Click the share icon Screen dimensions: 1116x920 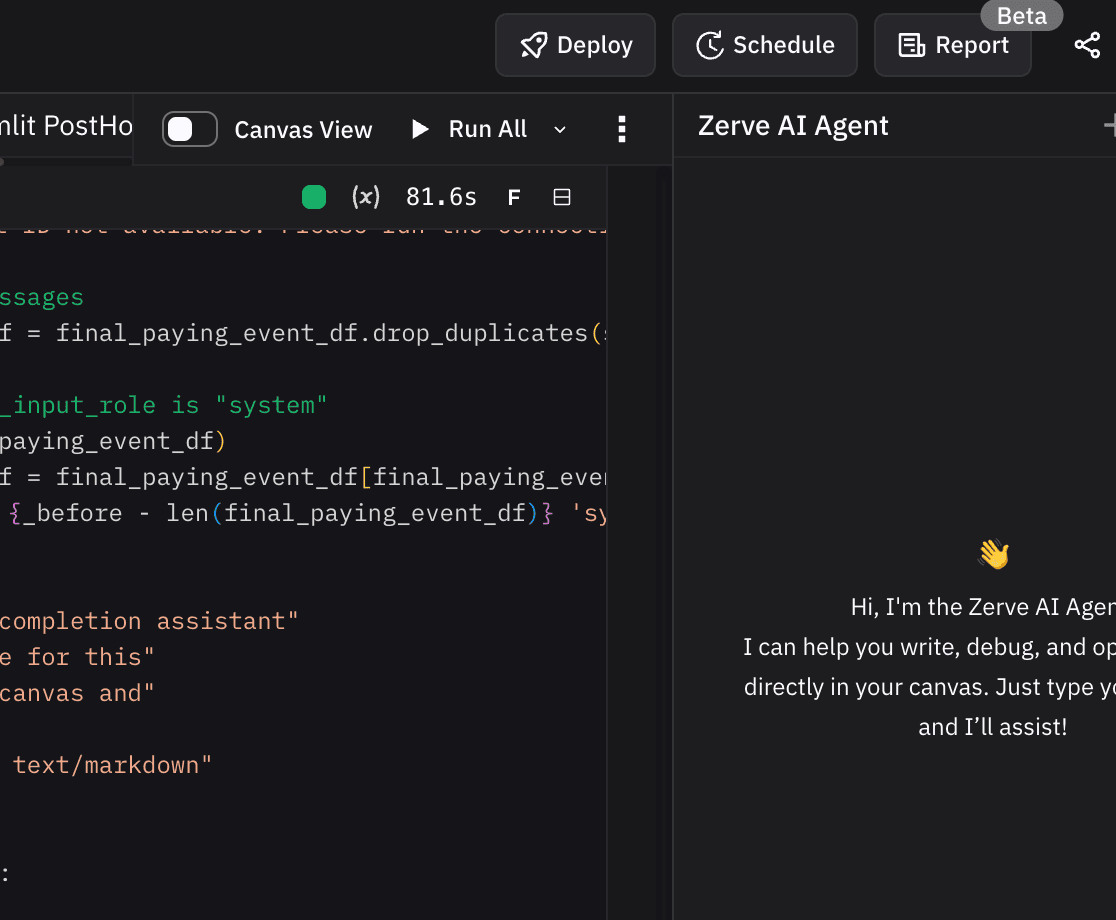1087,45
